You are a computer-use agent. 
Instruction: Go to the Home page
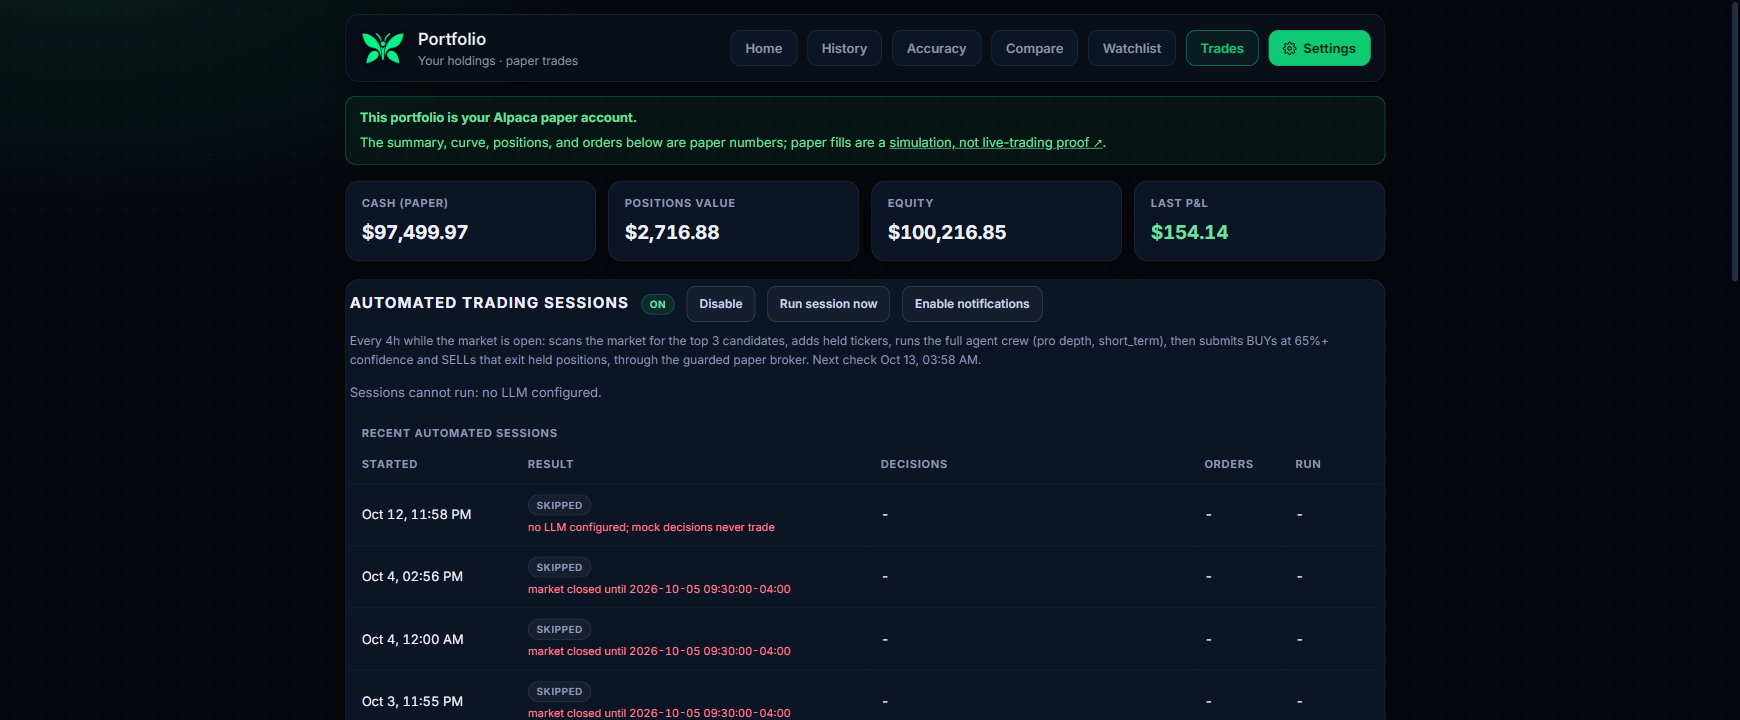point(764,48)
